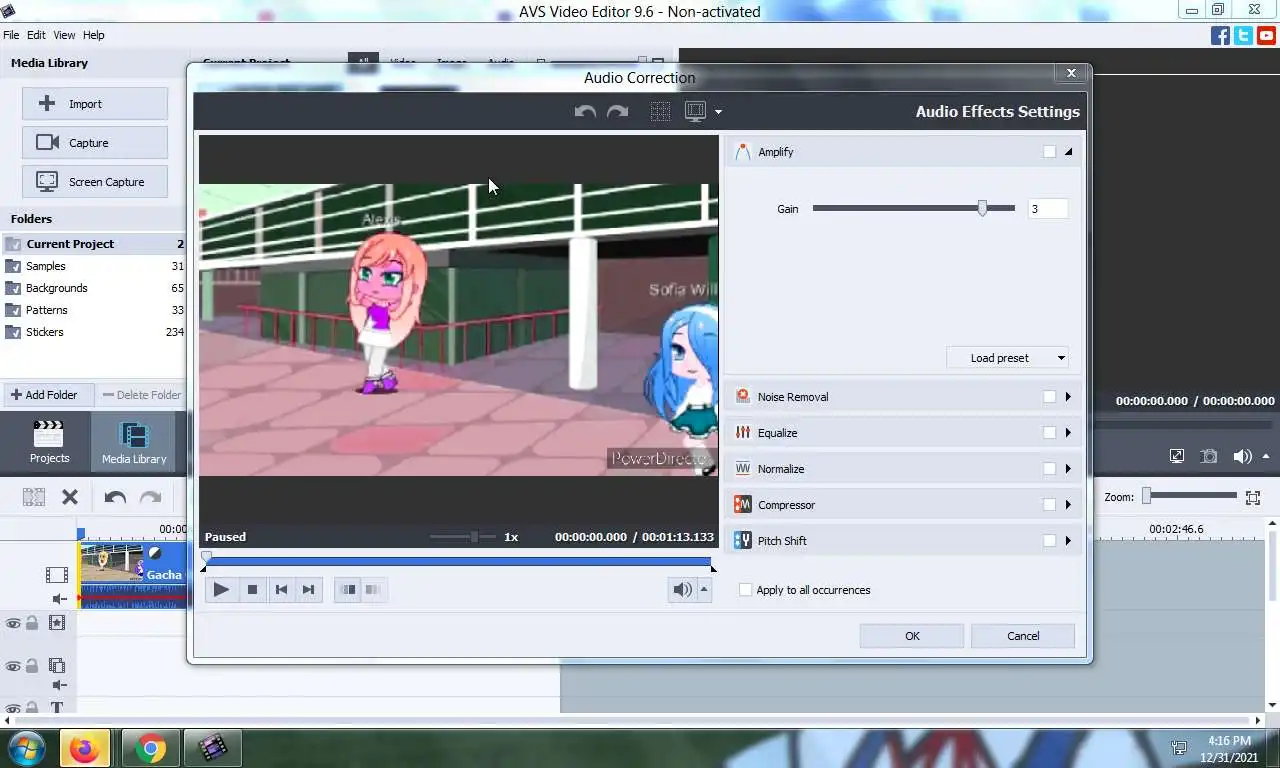Screen dimensions: 1280x768
Task: Click Add Folder button
Action: pyautogui.click(x=48, y=395)
